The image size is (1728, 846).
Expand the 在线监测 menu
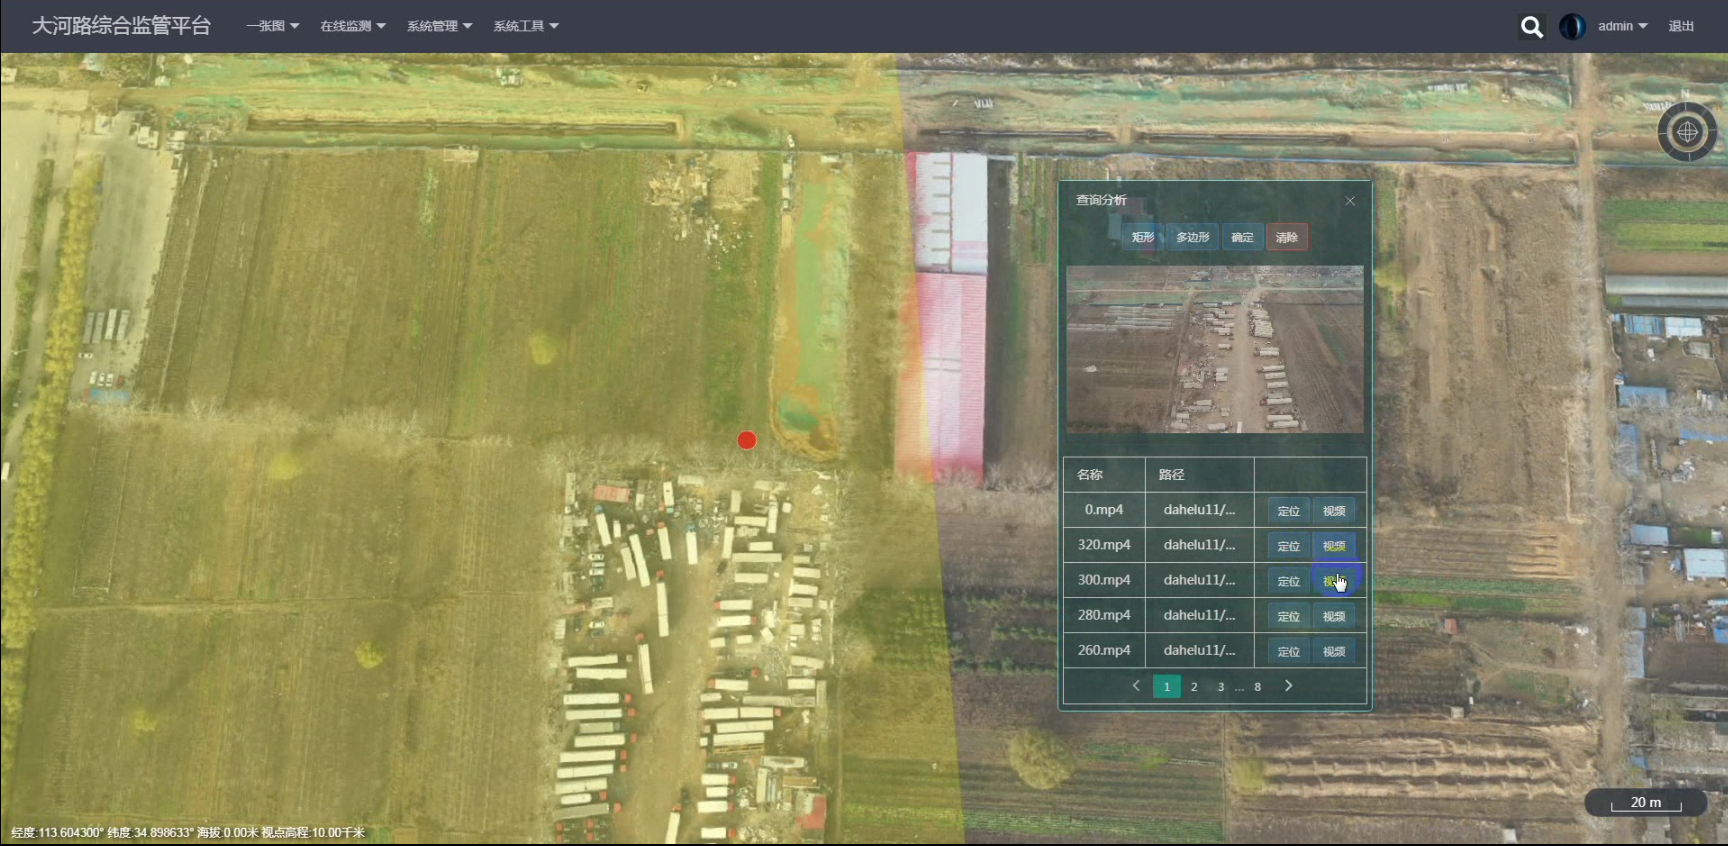[x=352, y=26]
